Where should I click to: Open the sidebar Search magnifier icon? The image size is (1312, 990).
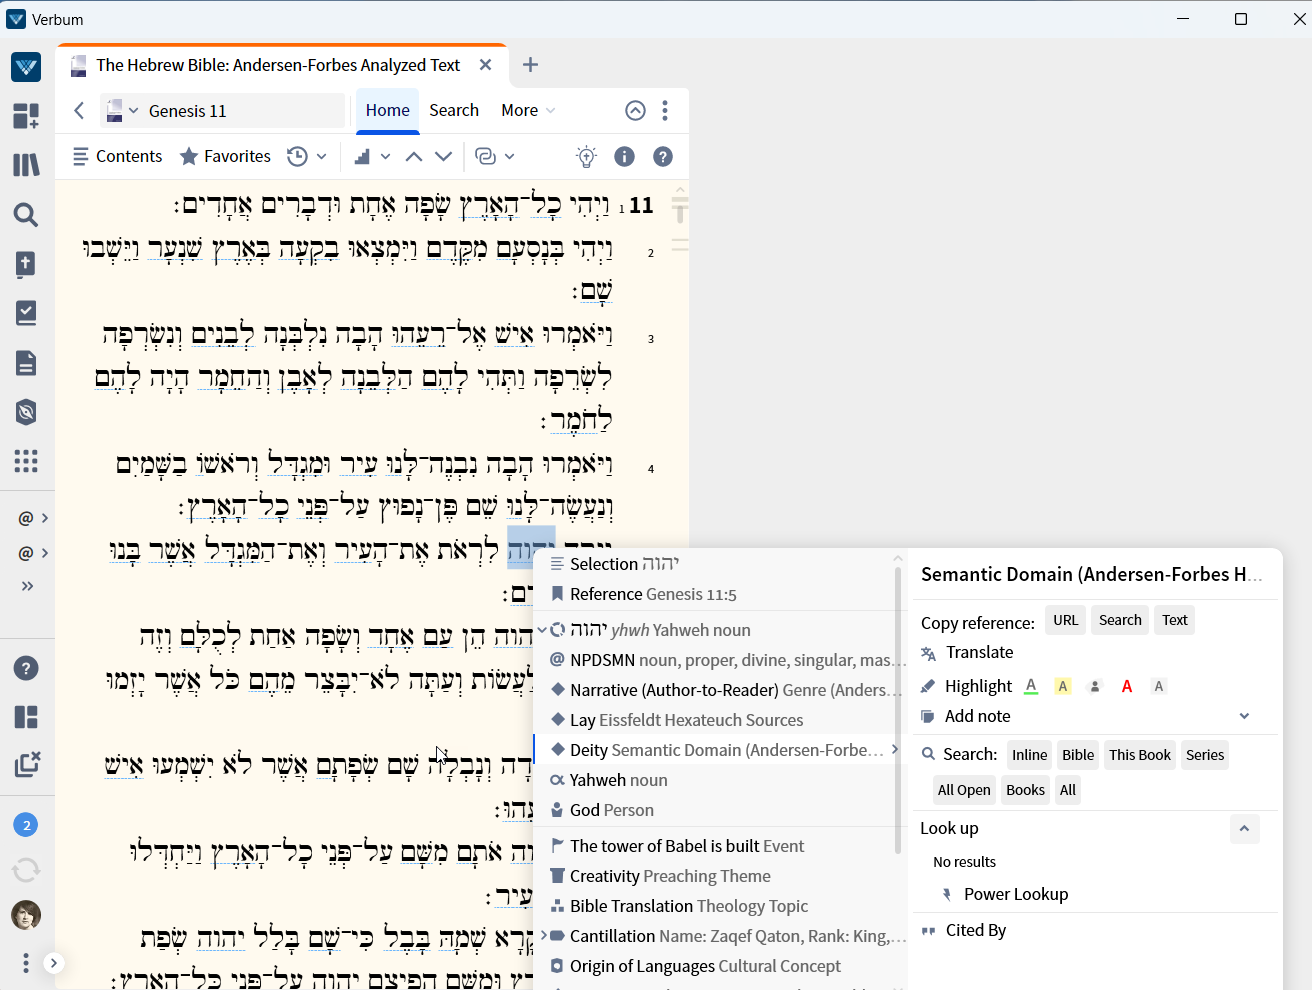pos(26,214)
